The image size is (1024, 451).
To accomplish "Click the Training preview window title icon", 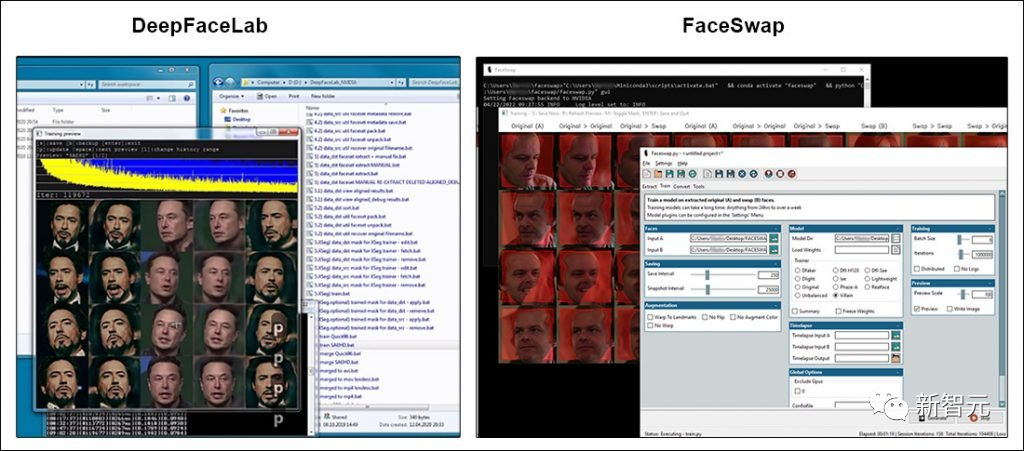I will [39, 132].
